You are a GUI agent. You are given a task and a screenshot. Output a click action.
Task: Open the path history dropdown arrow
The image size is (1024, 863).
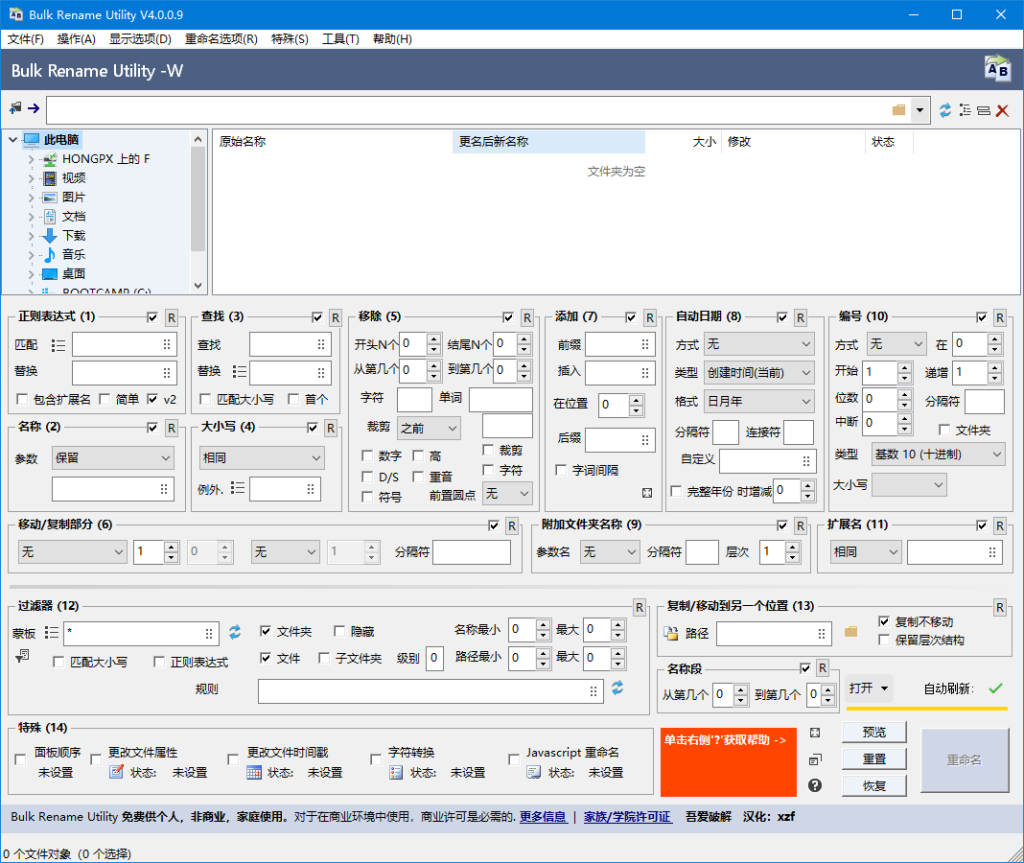tap(920, 110)
